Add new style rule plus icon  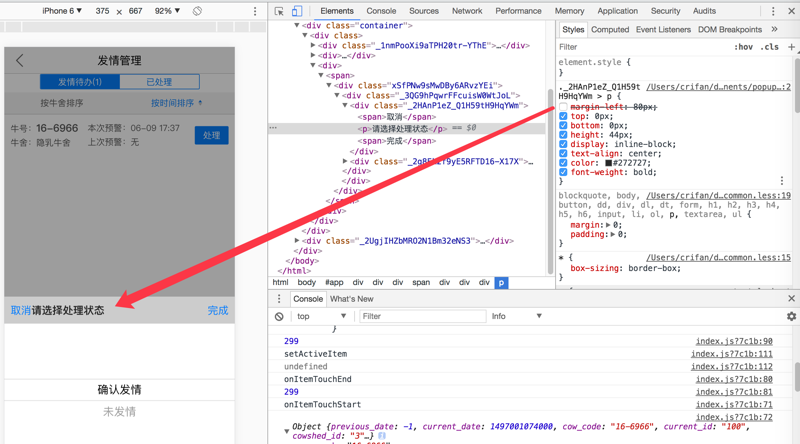(x=791, y=46)
